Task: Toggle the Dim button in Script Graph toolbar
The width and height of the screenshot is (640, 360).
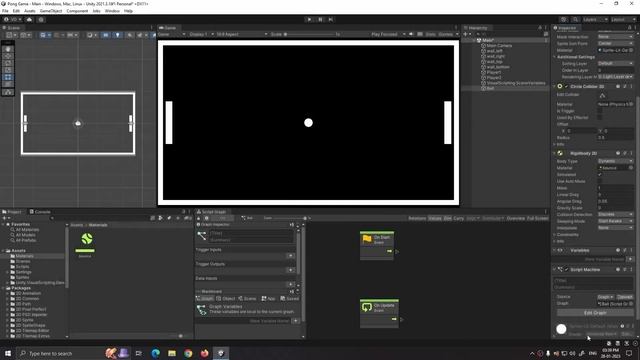Action: (x=447, y=218)
